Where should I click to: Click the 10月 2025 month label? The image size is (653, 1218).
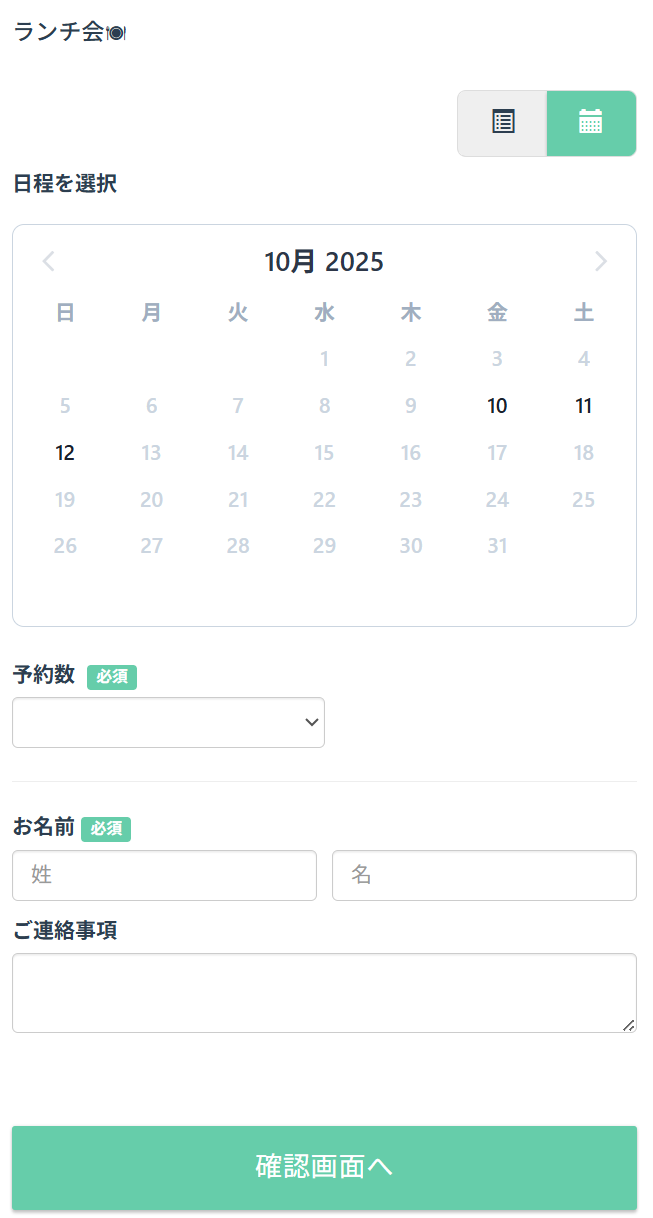(x=326, y=262)
